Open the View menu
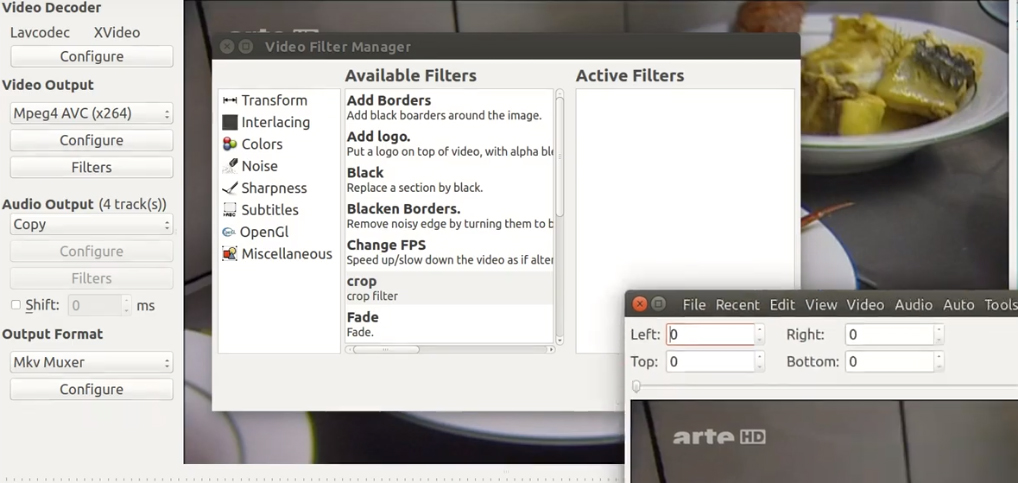Image resolution: width=1018 pixels, height=483 pixels. click(821, 304)
